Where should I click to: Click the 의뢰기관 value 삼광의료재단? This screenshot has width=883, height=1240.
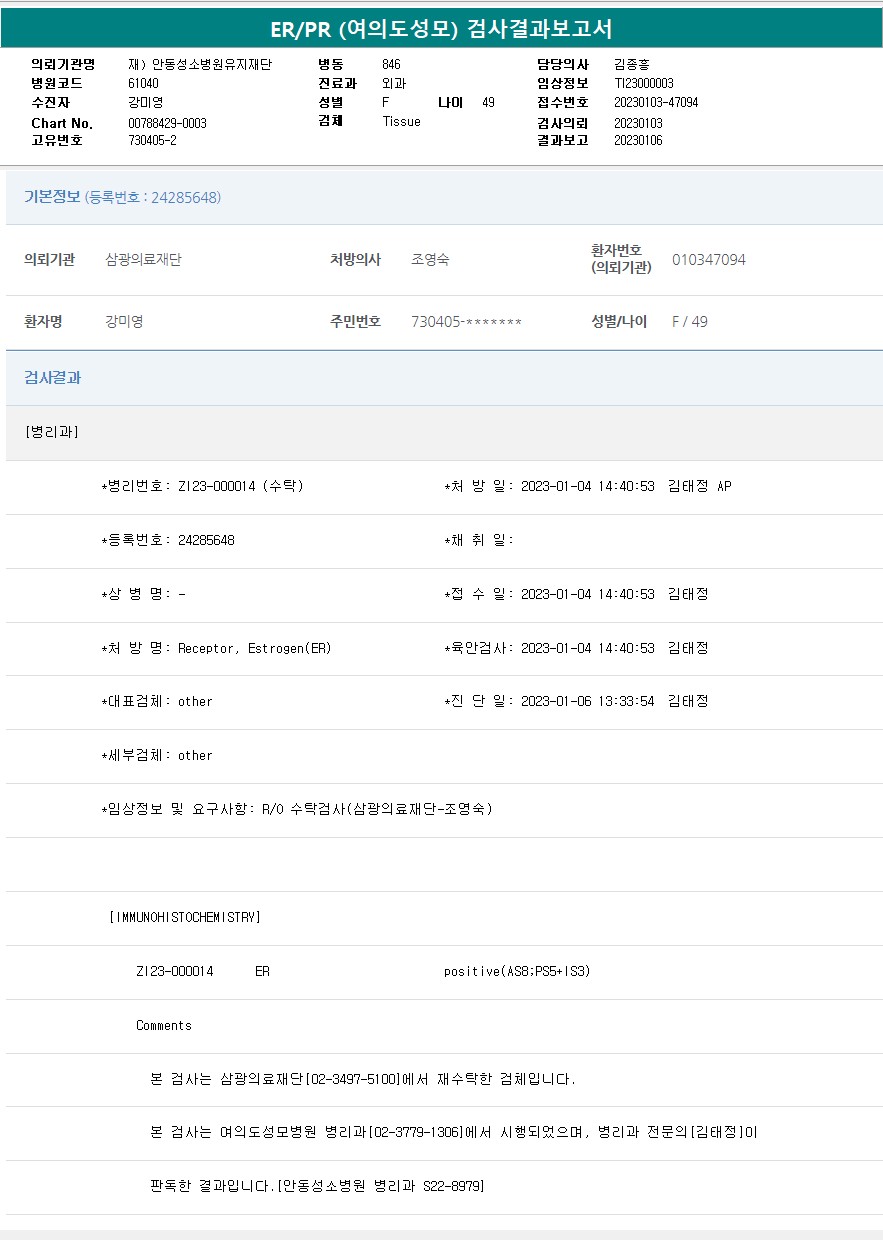(x=143, y=260)
